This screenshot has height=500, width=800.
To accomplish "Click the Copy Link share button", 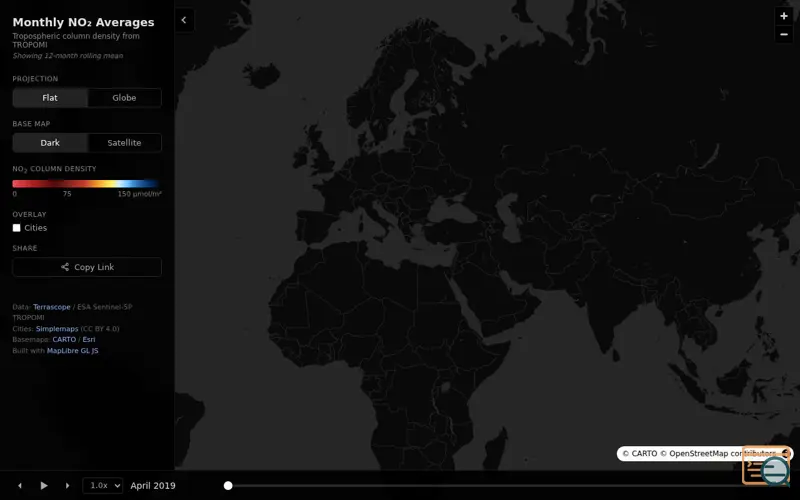I will point(87,267).
